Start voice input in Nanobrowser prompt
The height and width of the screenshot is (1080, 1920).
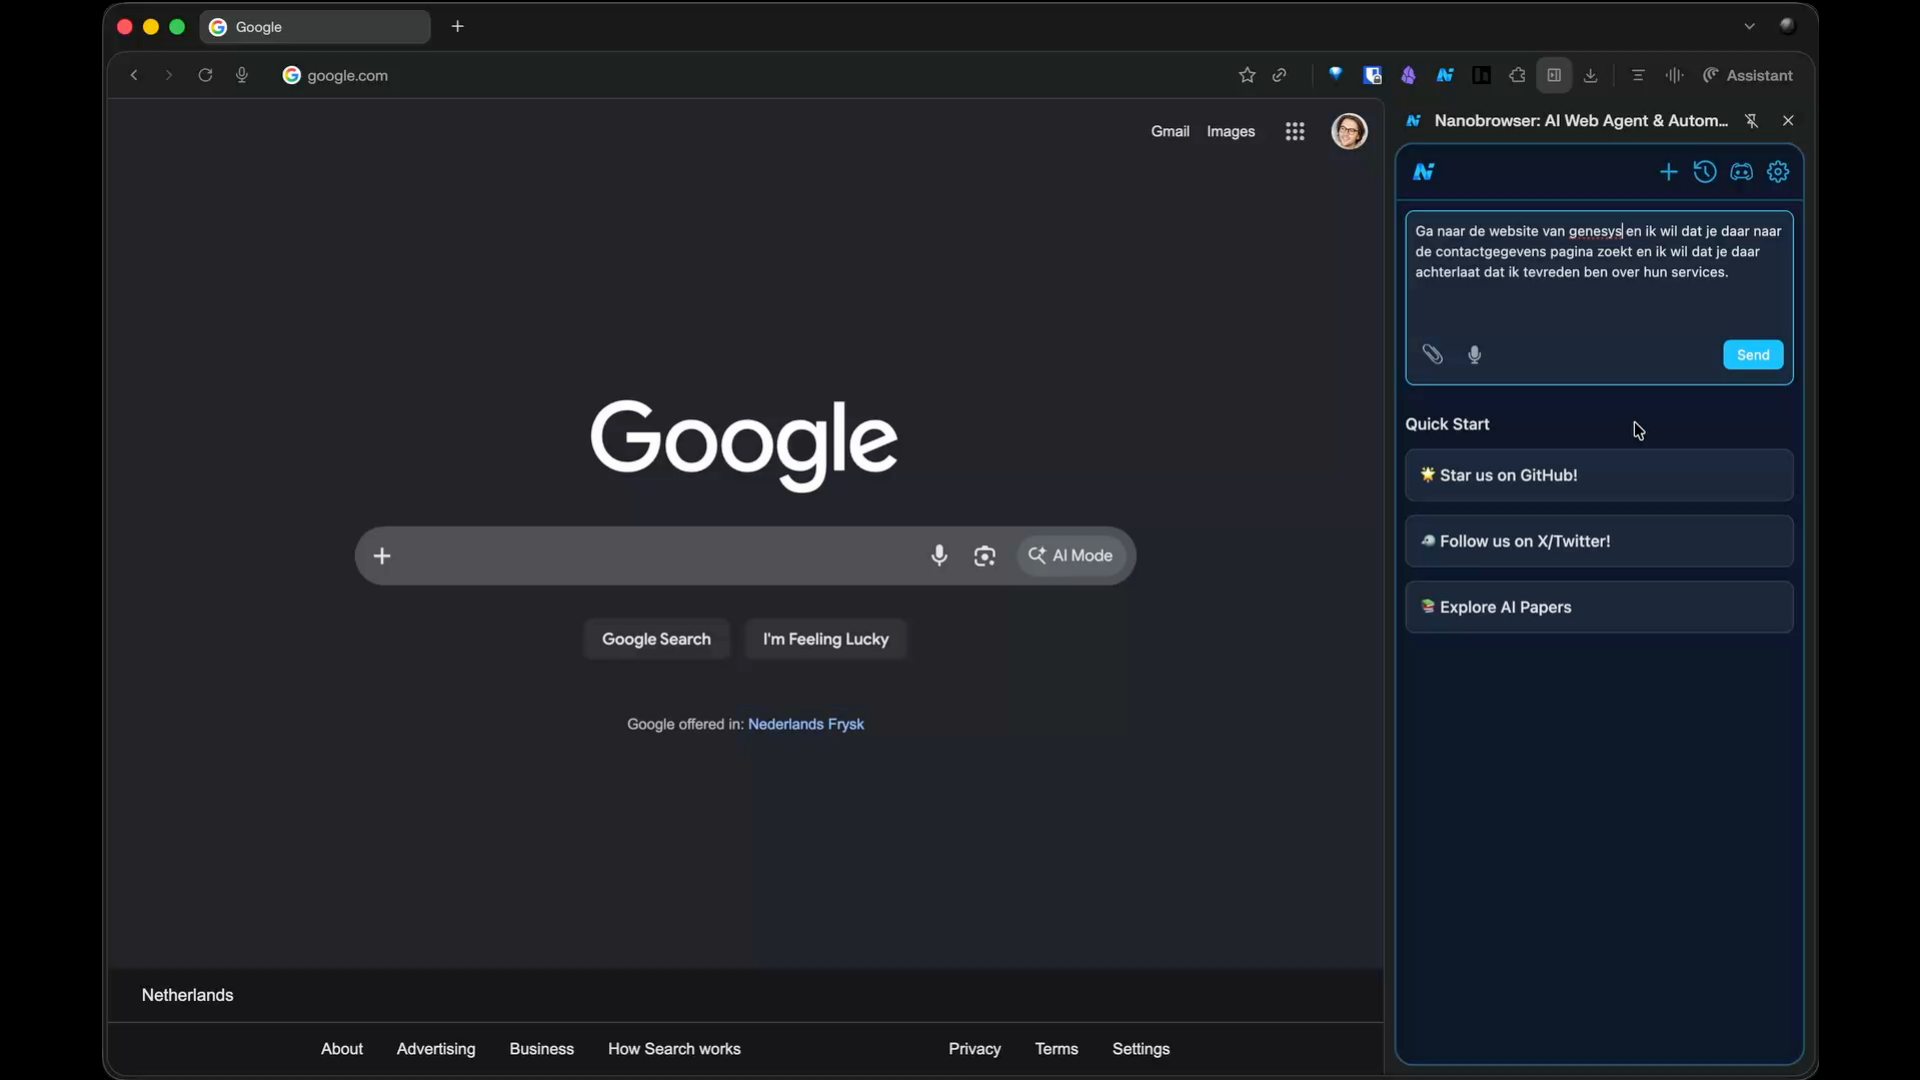tap(1475, 354)
